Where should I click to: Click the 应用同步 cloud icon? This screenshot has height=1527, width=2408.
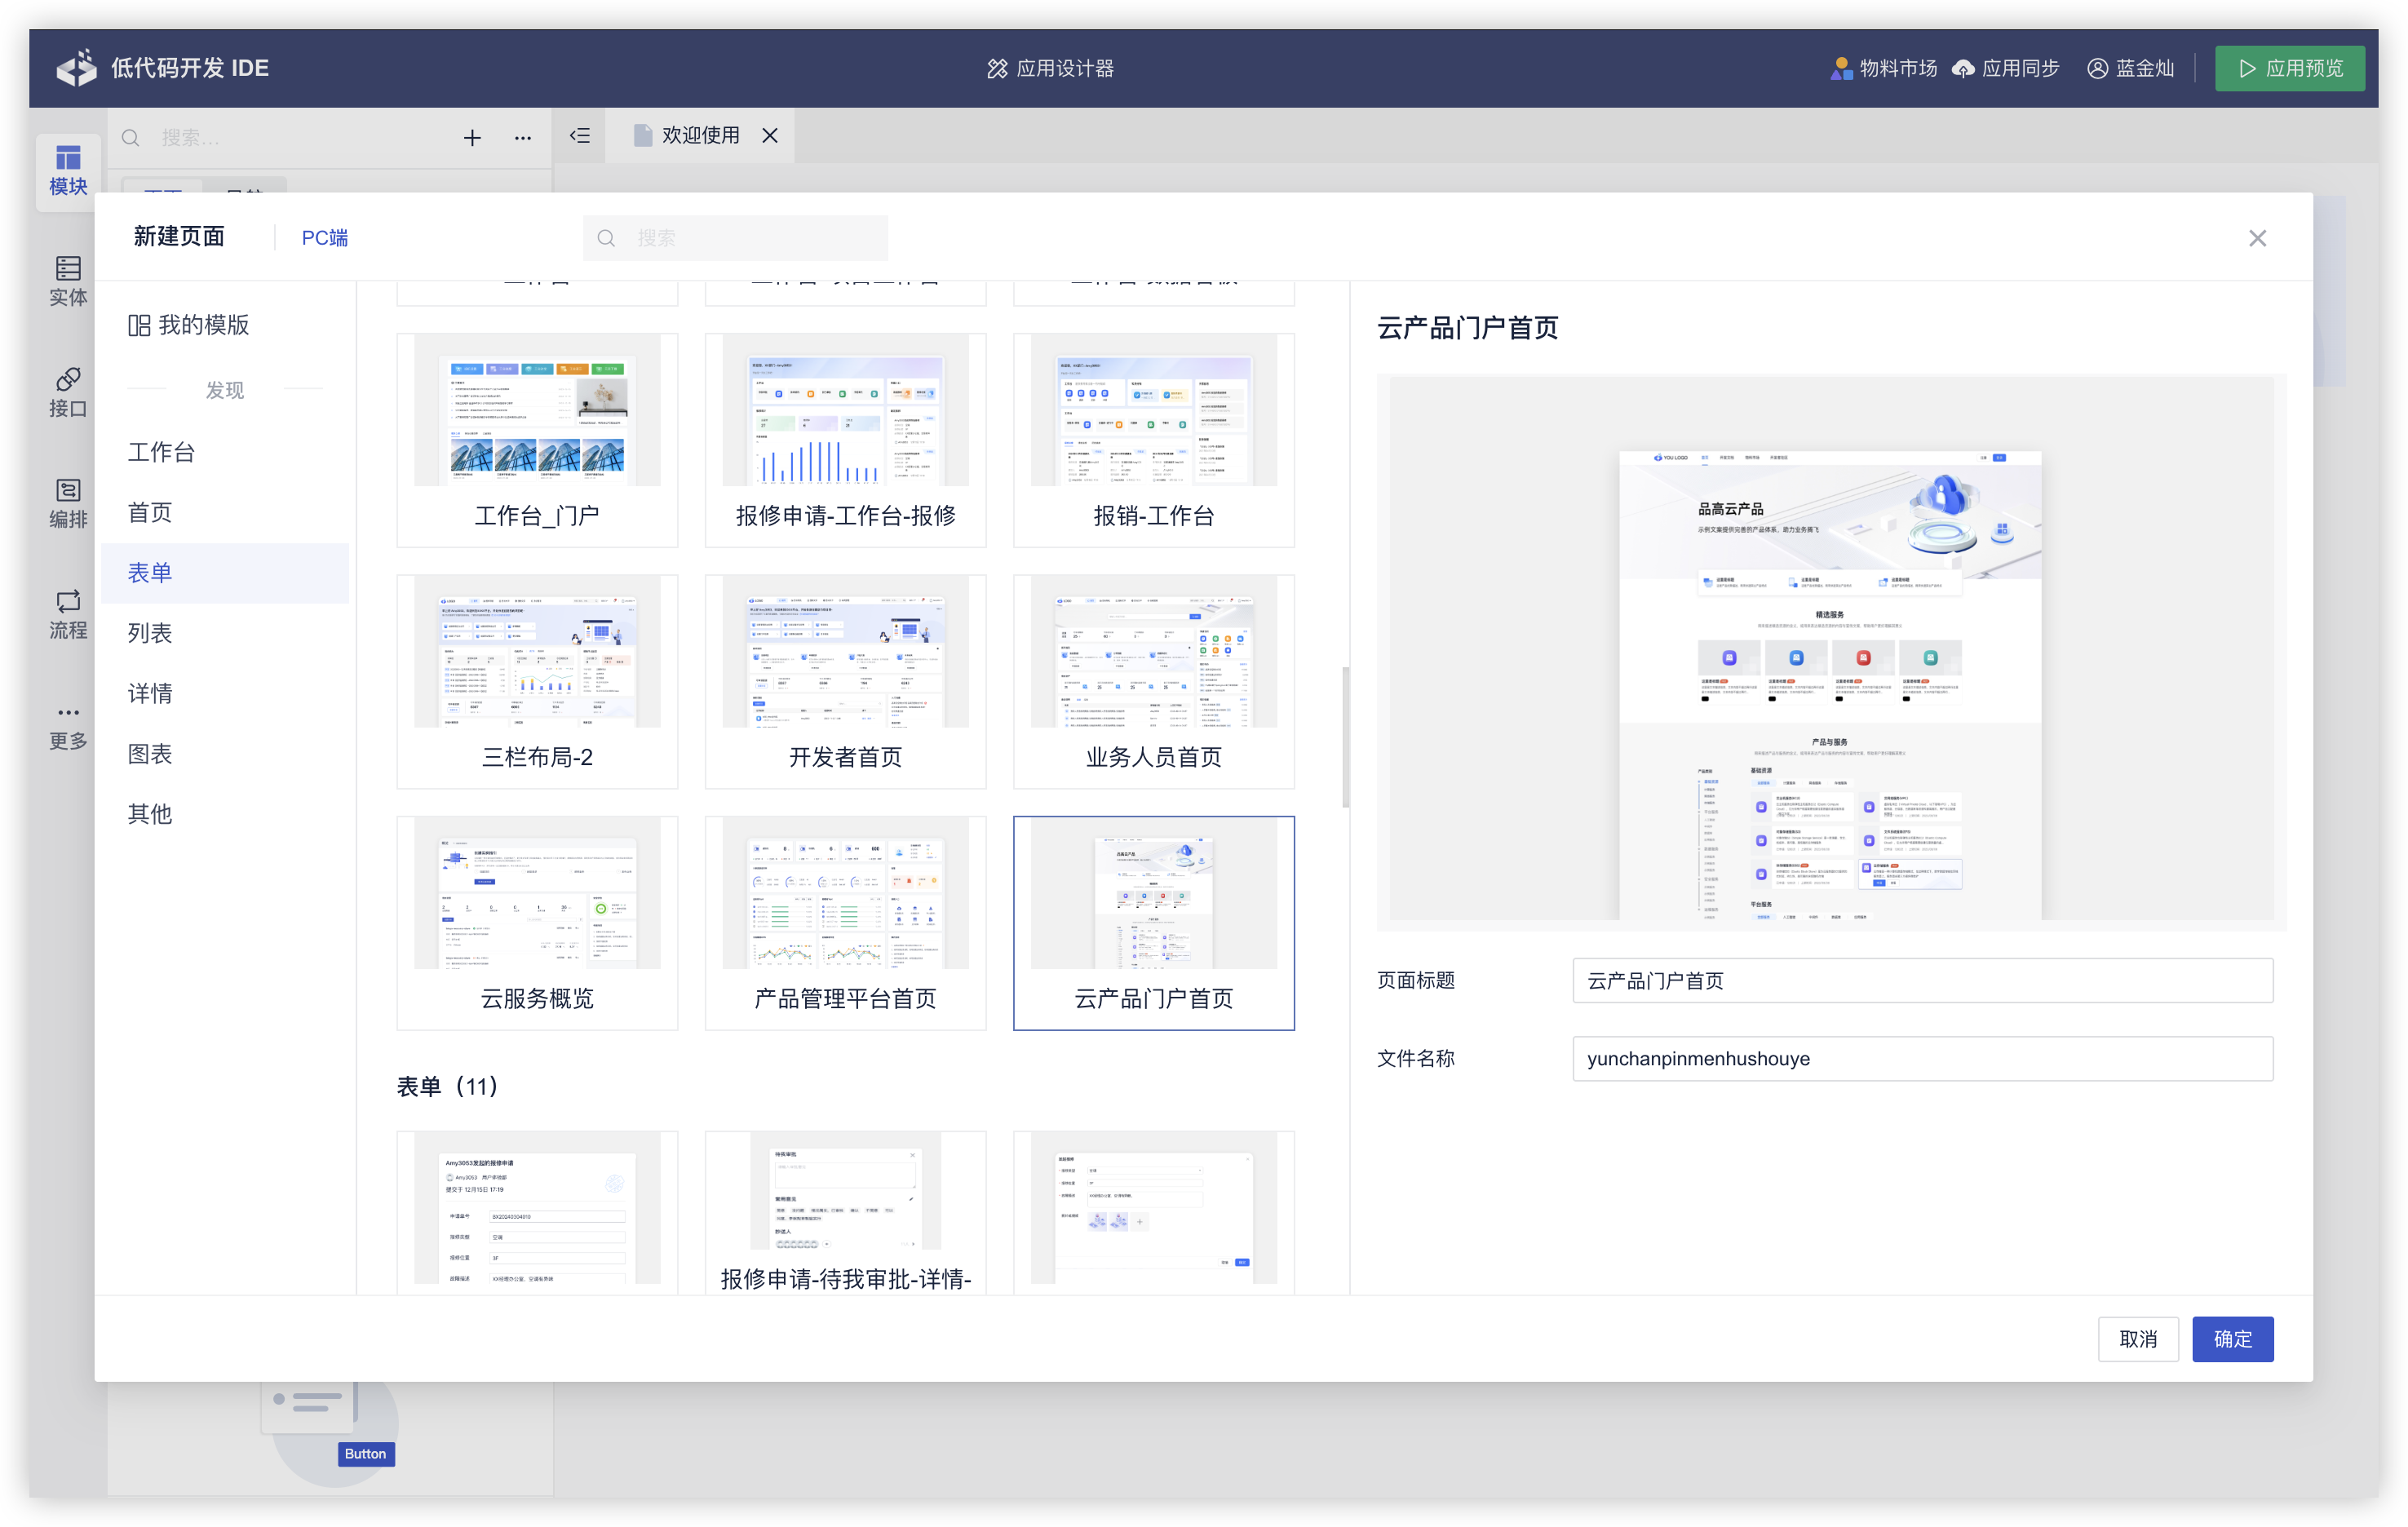coord(1964,68)
